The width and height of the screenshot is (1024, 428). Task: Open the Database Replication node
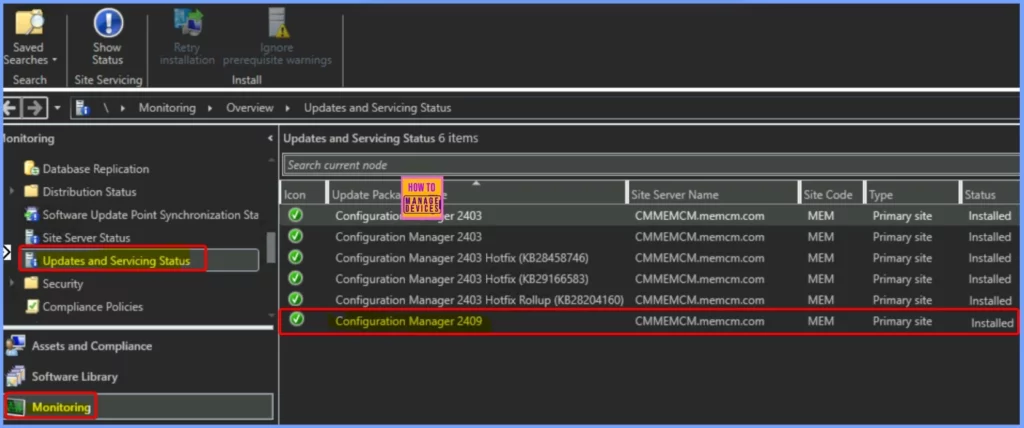pyautogui.click(x=95, y=169)
